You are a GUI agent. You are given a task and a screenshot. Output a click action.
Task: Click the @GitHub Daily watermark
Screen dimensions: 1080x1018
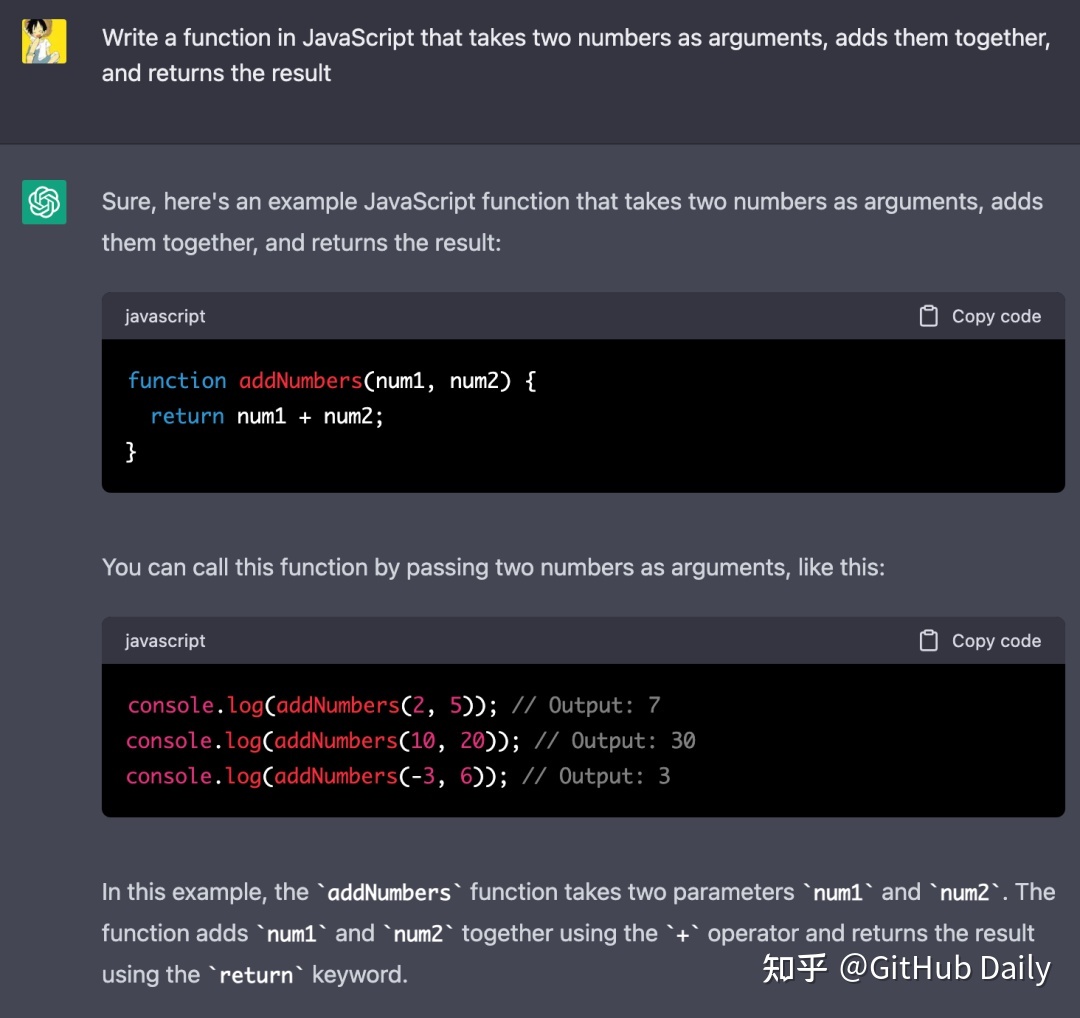944,968
